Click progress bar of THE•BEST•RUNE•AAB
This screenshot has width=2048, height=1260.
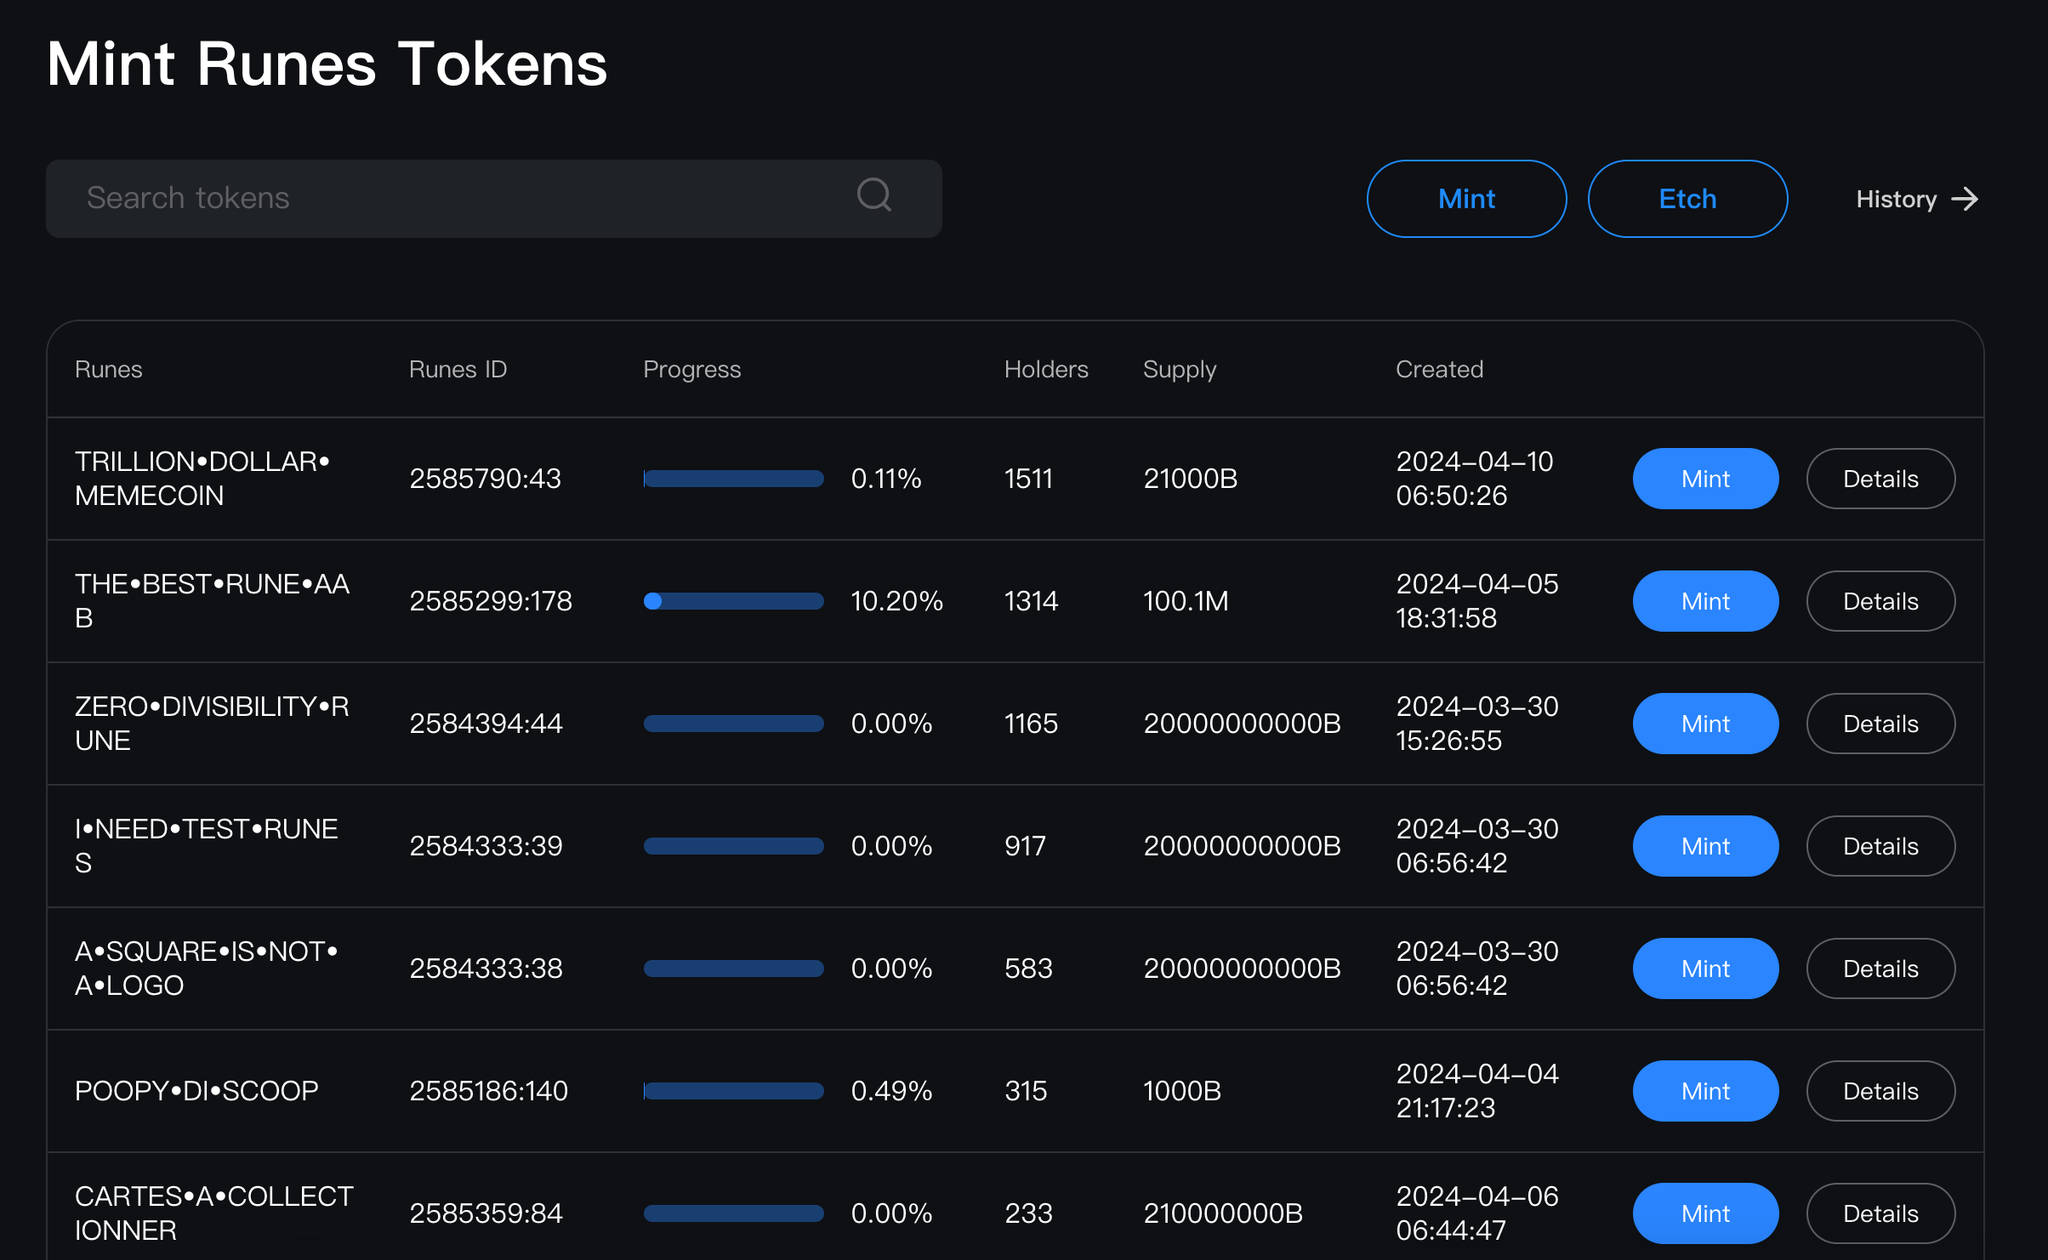coord(733,601)
